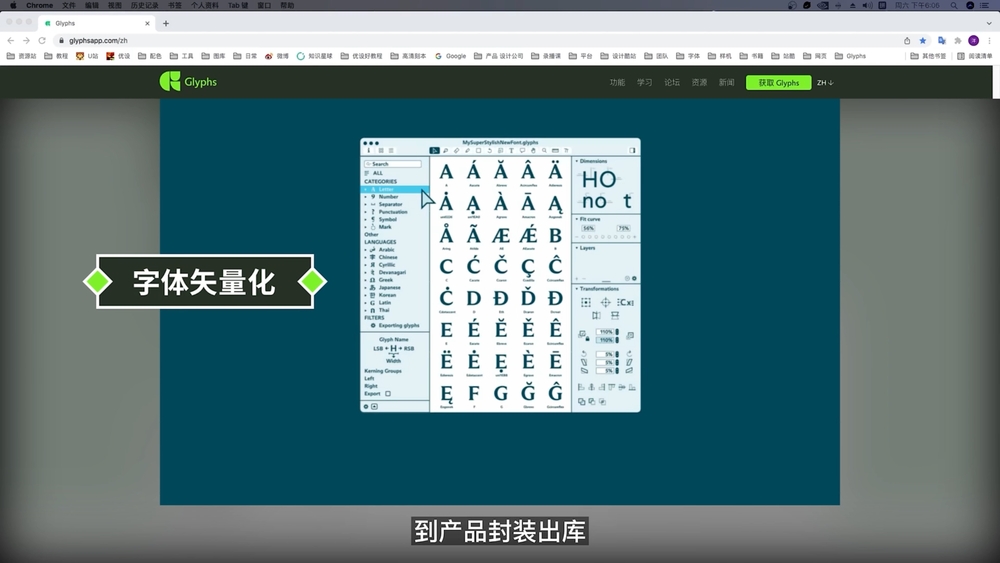Open Spotlight search in the menu bar
The image size is (1000, 563).
[x=953, y=5]
